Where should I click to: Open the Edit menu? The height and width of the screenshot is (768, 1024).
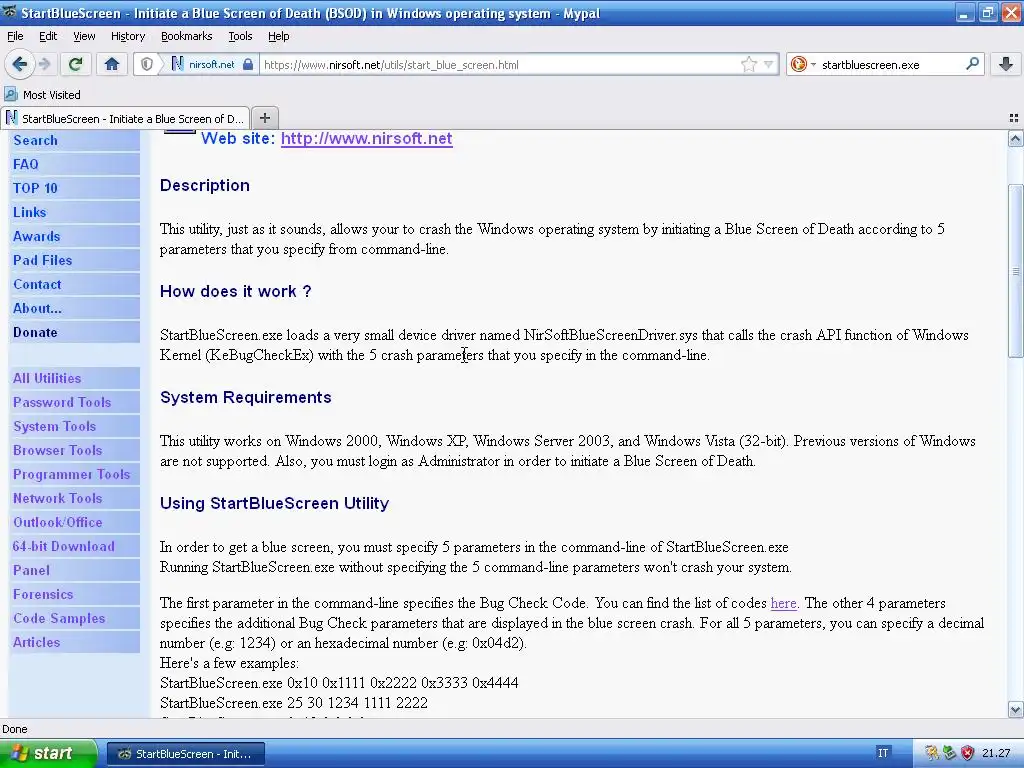(48, 36)
